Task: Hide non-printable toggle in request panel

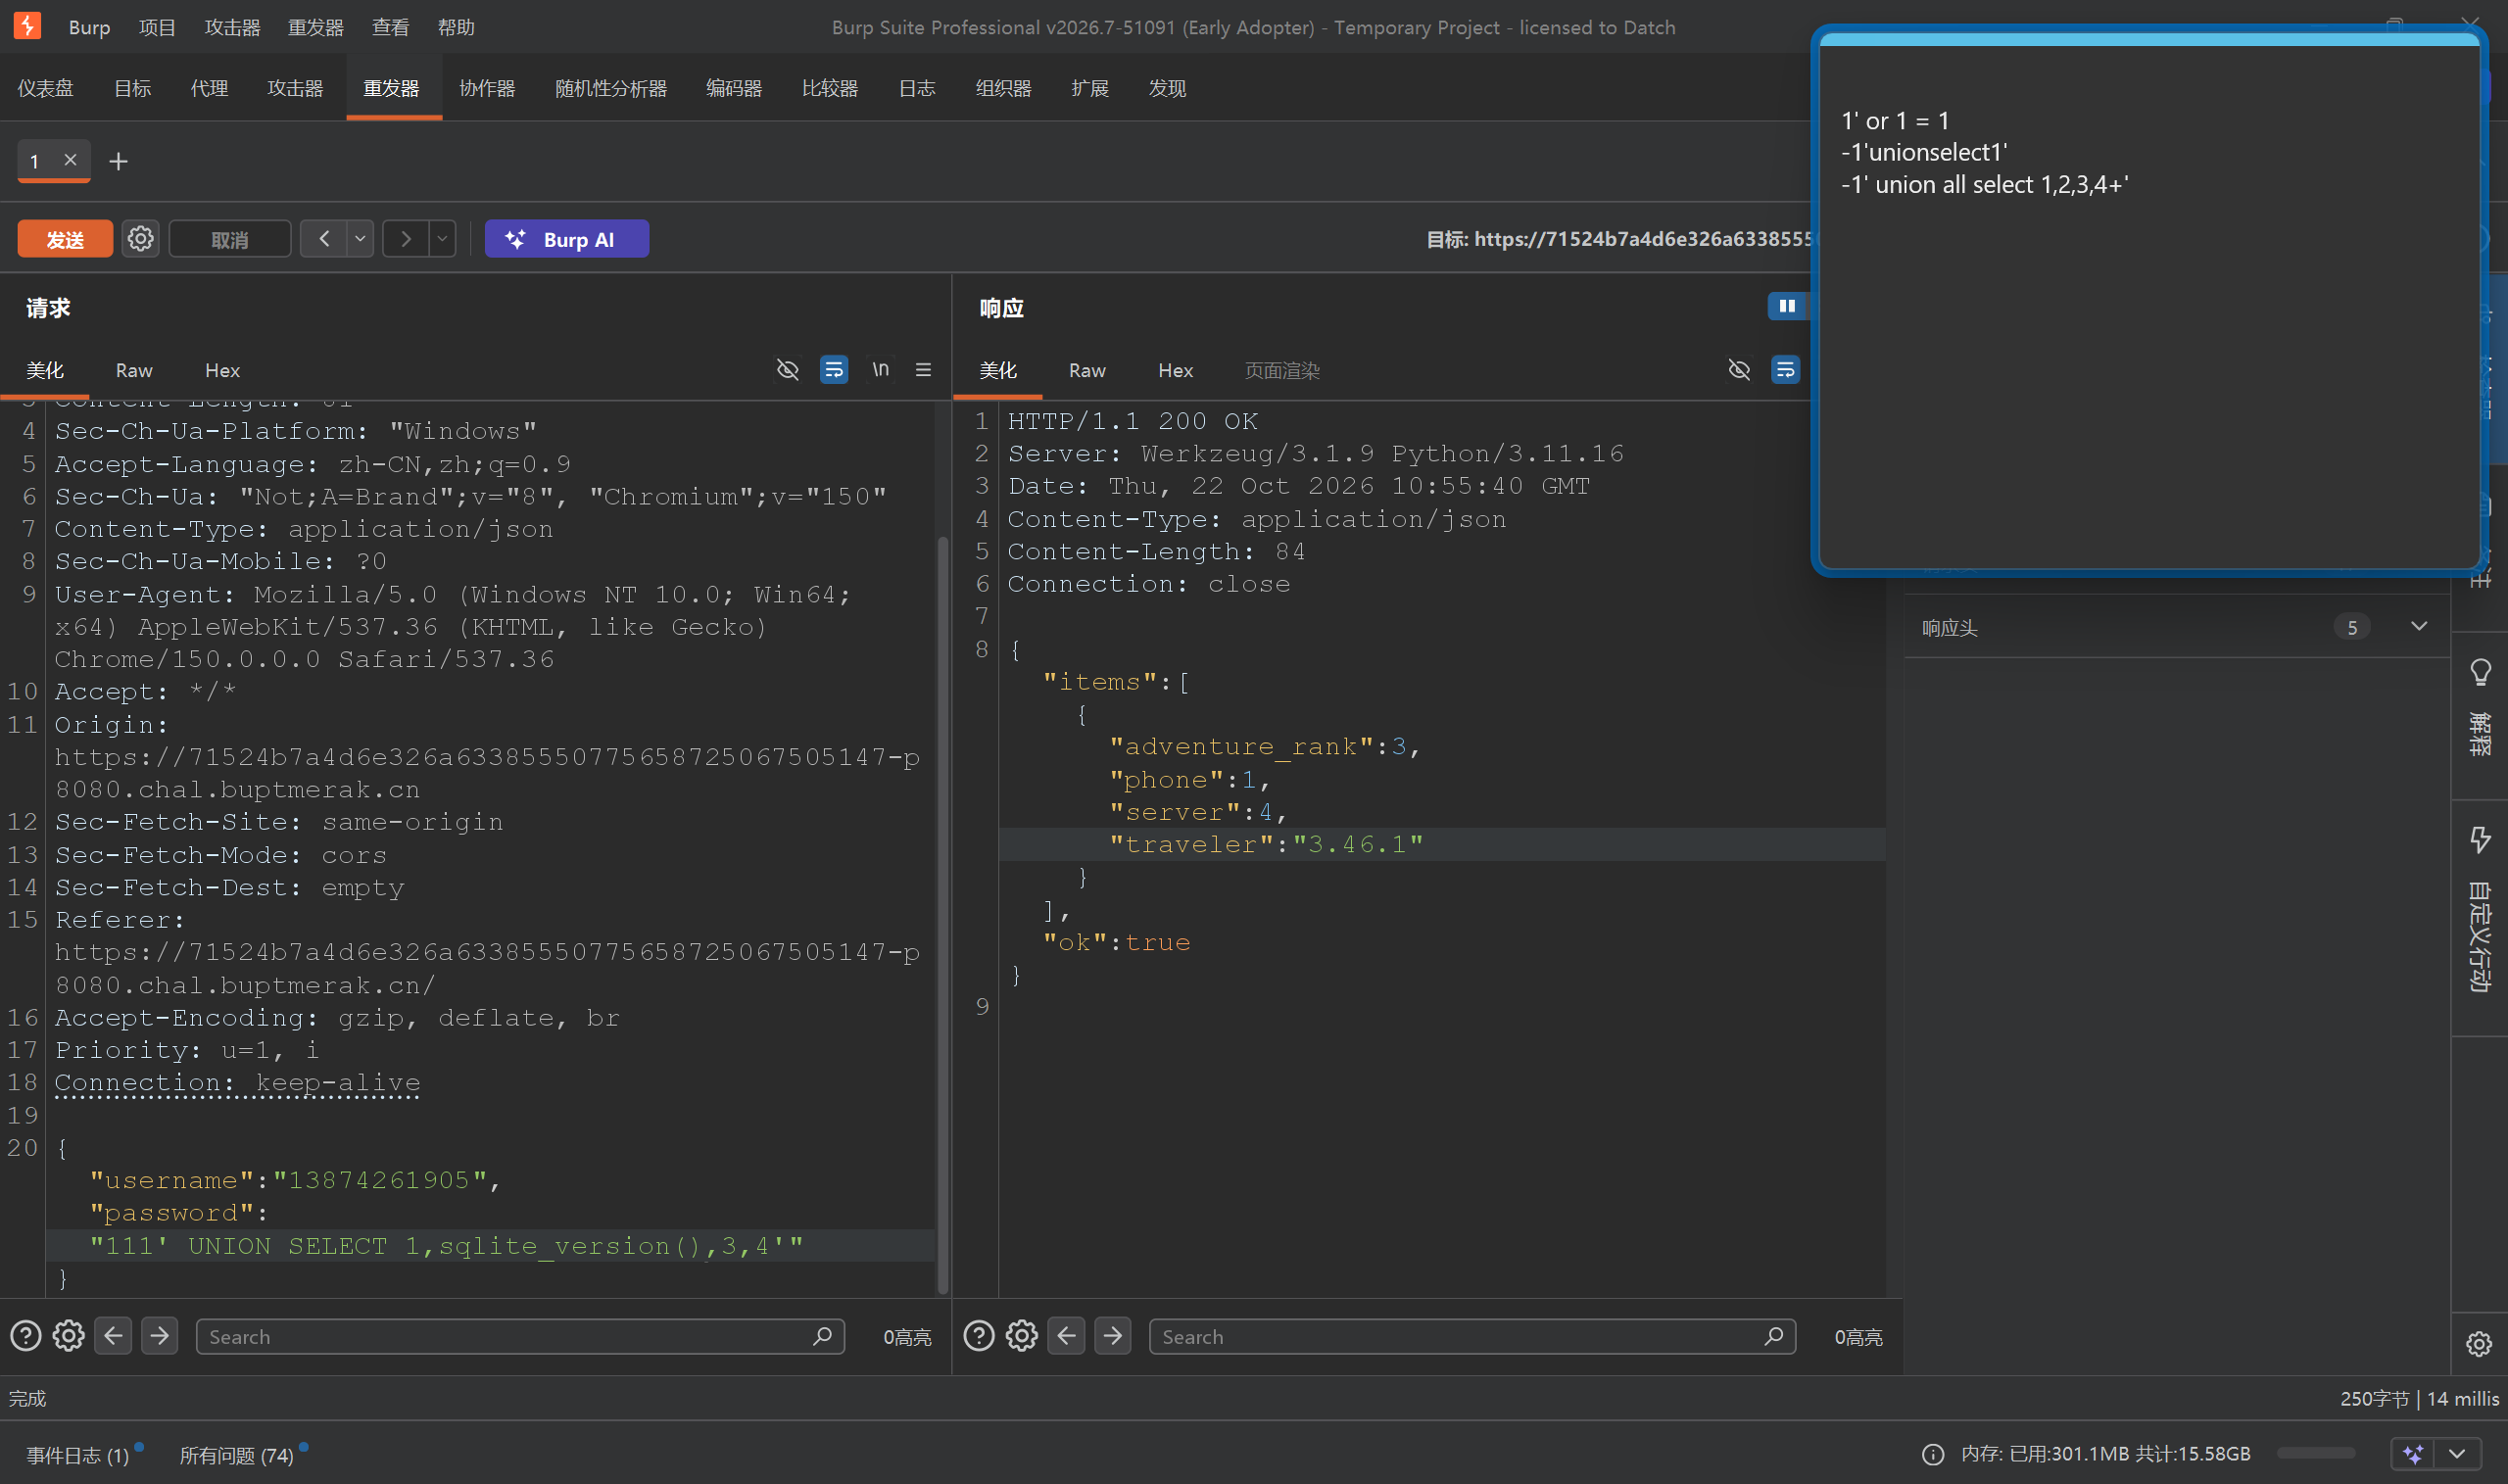Action: [787, 370]
